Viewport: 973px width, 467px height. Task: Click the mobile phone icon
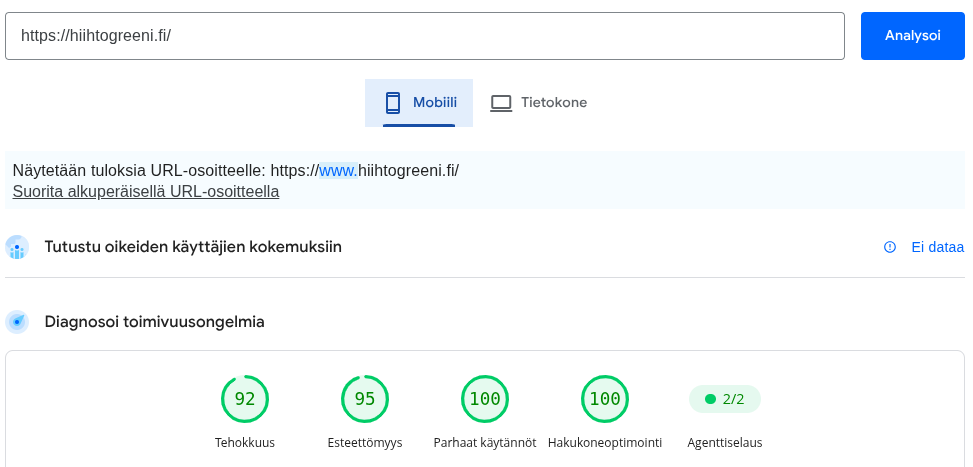point(392,102)
